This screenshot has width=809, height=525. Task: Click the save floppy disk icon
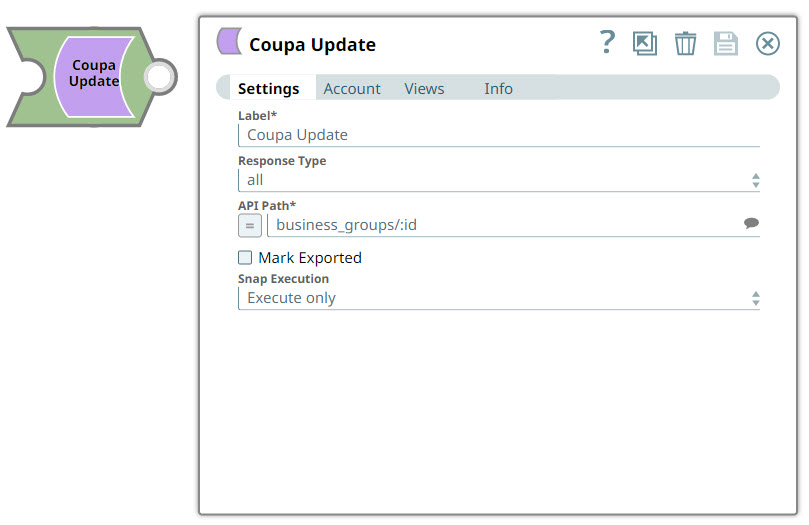point(726,43)
